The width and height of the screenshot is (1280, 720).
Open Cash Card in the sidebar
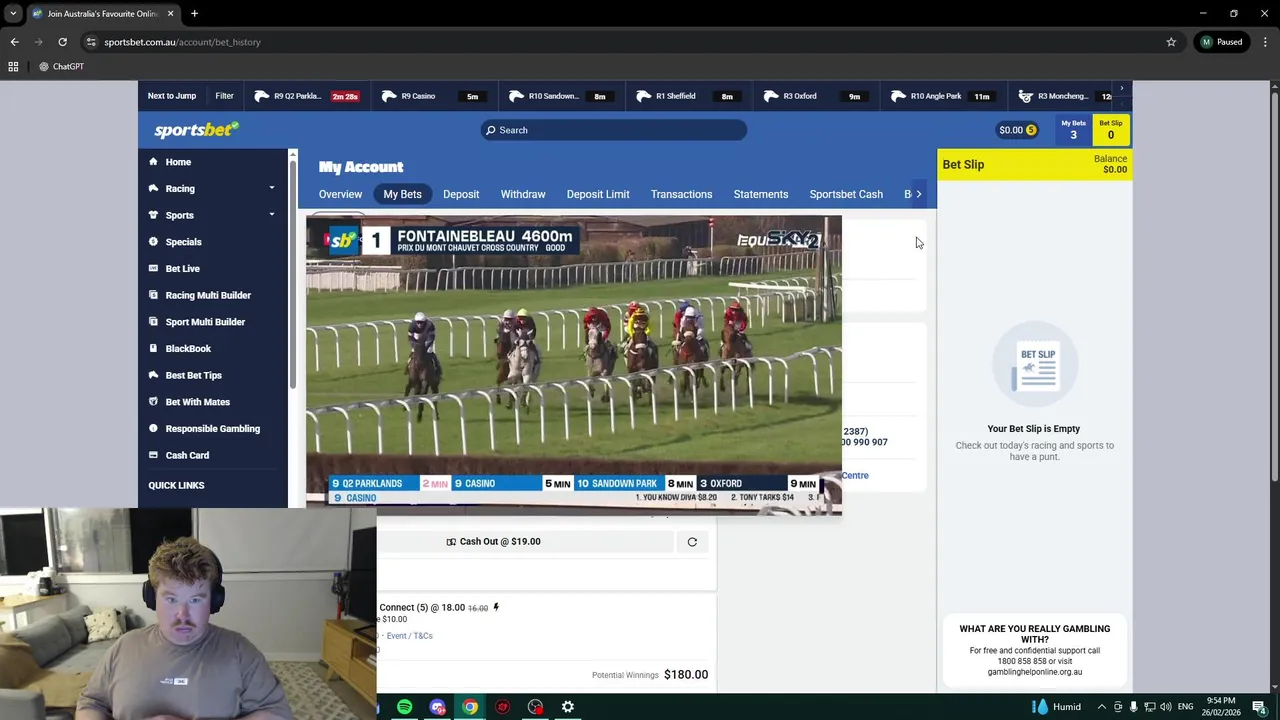tap(187, 455)
